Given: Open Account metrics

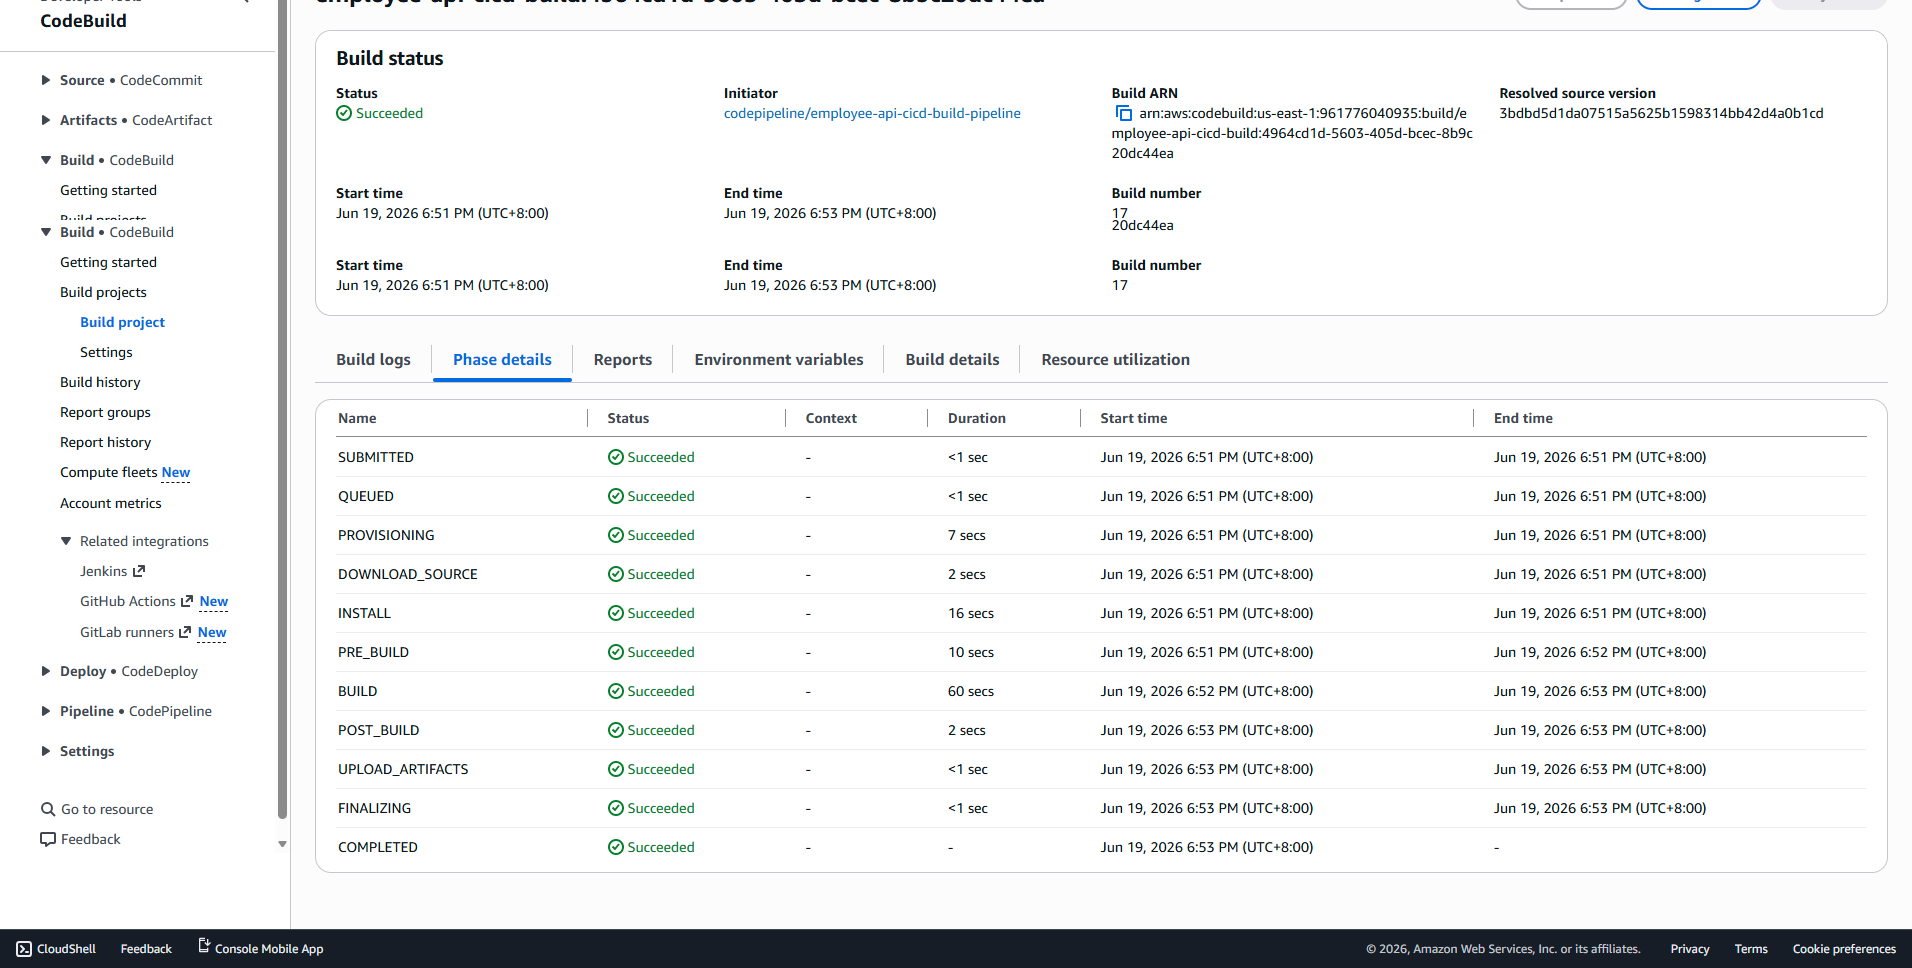Looking at the screenshot, I should click(110, 503).
